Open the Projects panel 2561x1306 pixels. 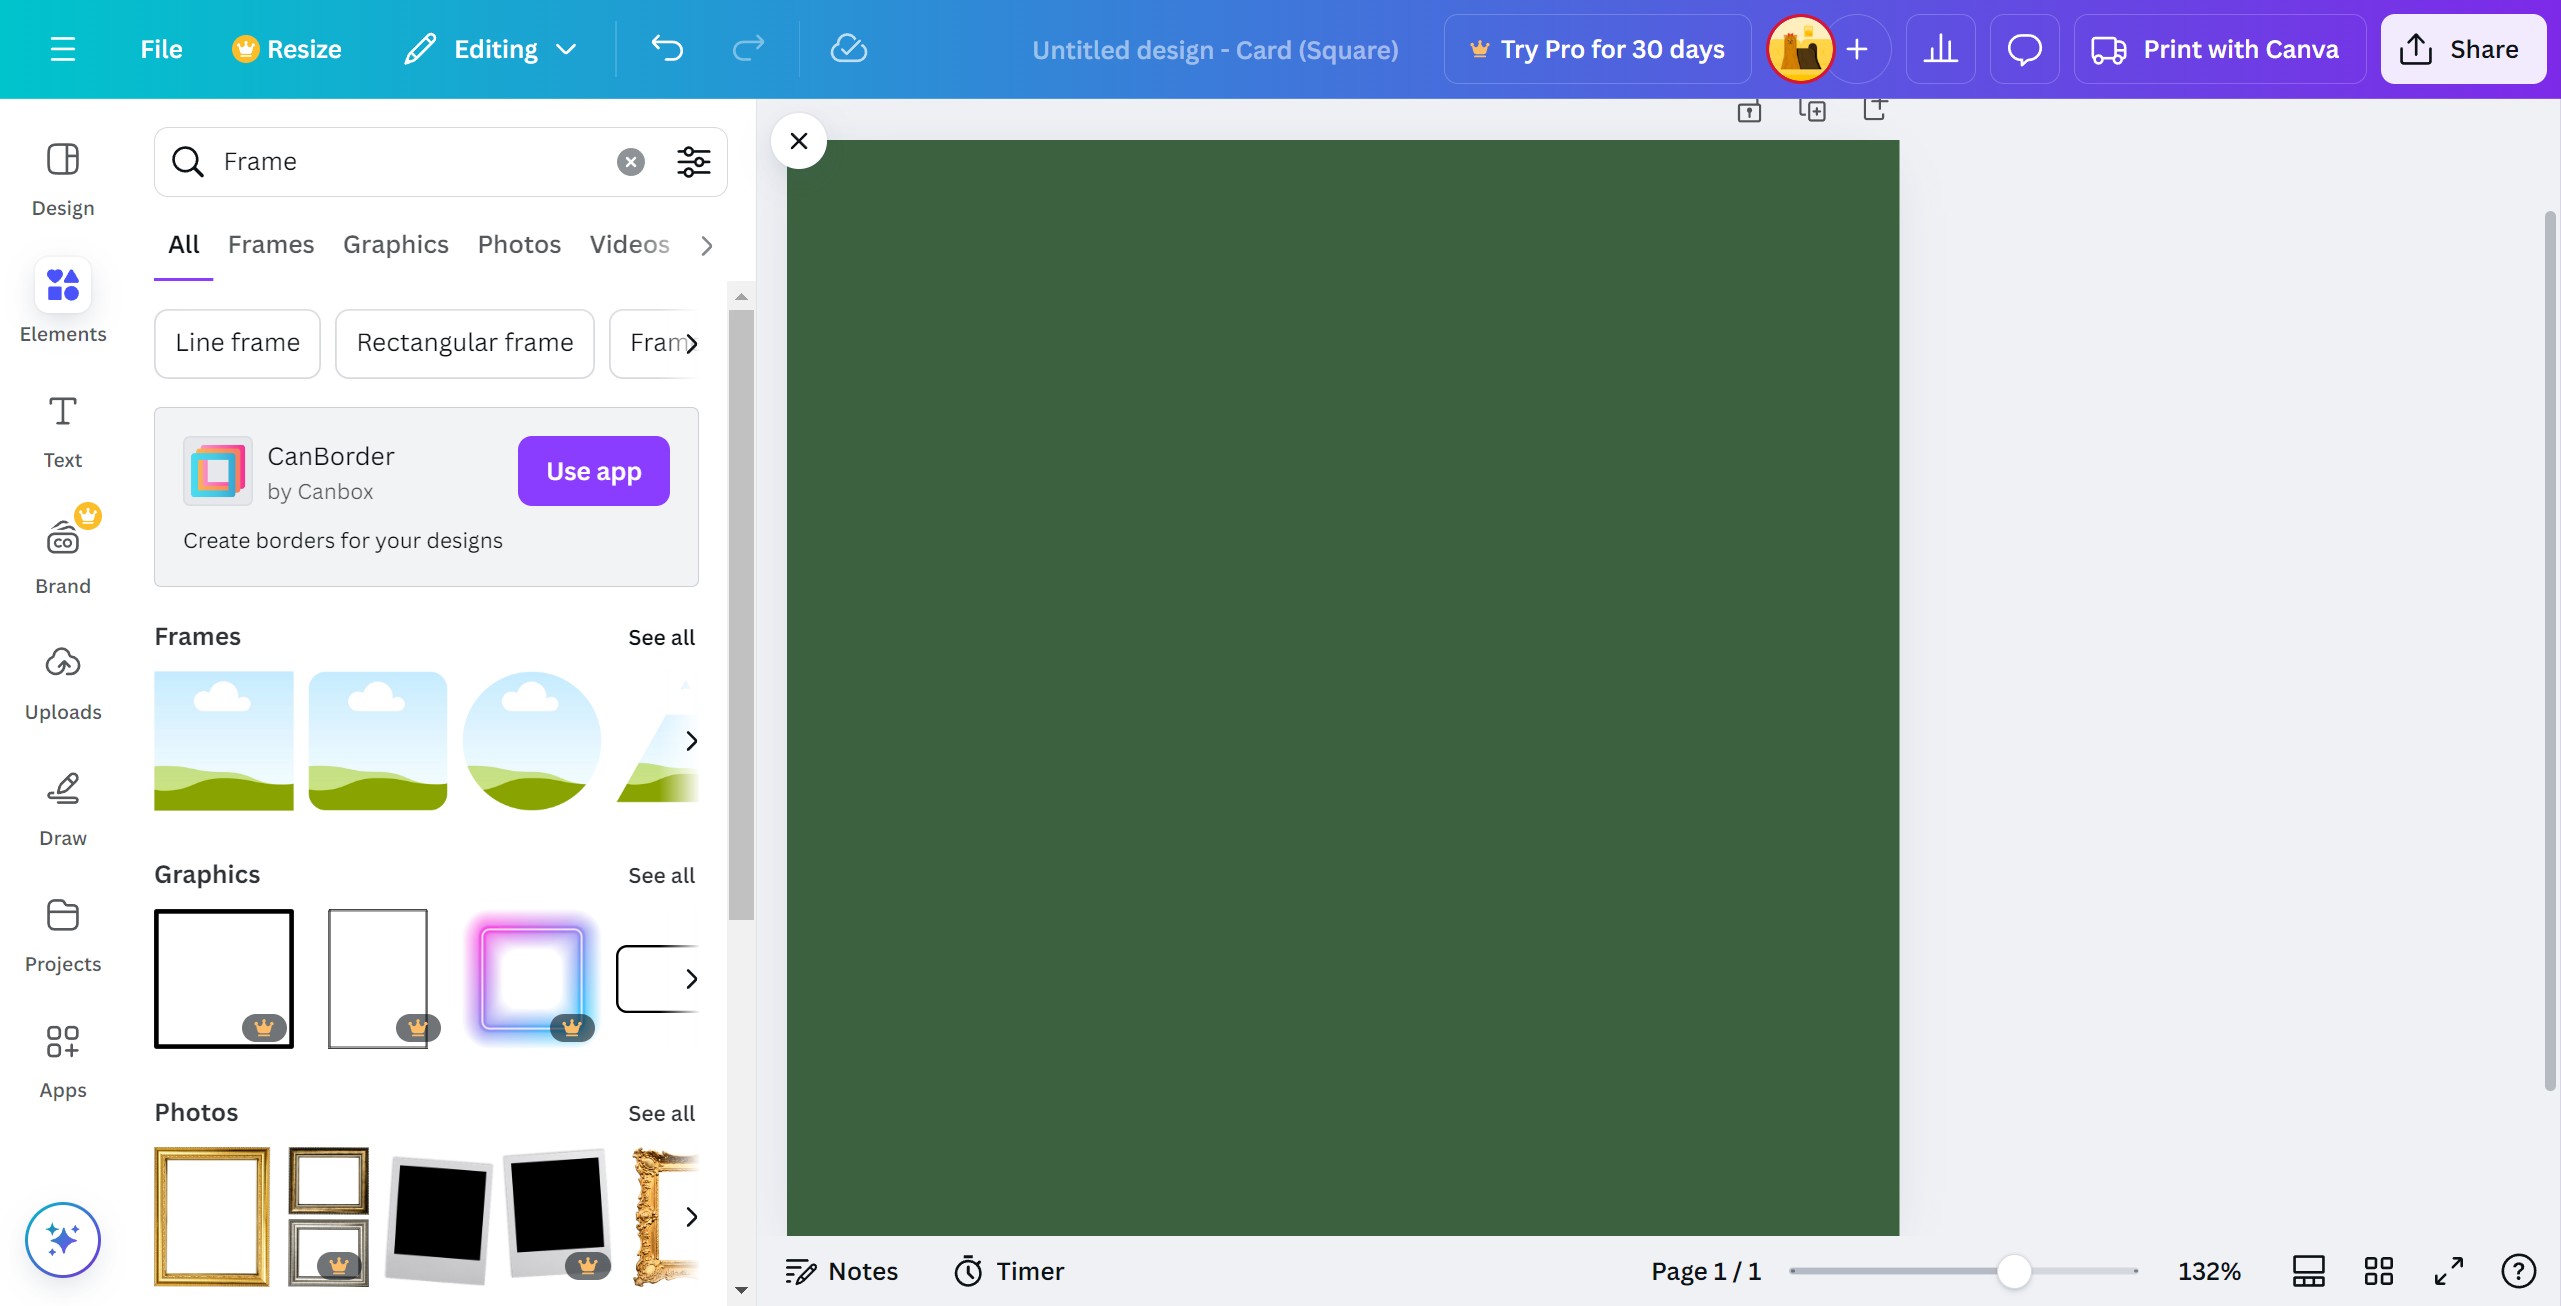click(x=63, y=934)
